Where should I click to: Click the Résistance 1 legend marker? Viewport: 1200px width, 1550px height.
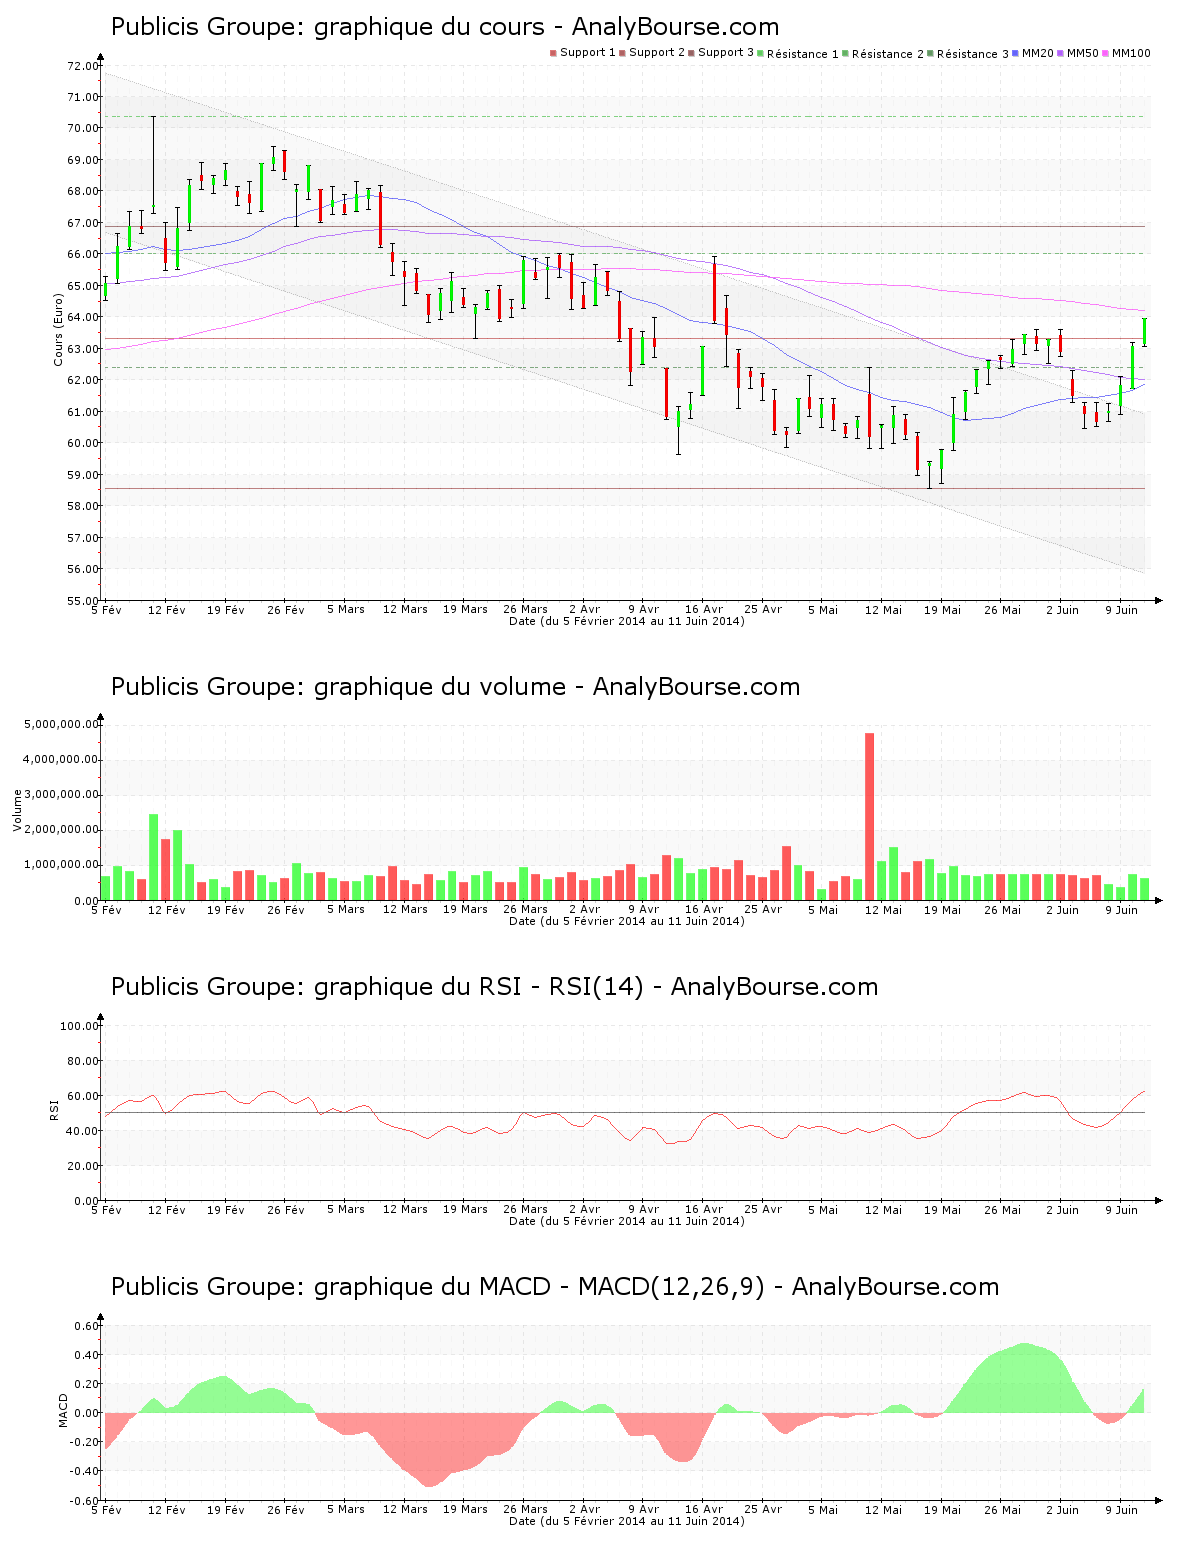tap(760, 53)
